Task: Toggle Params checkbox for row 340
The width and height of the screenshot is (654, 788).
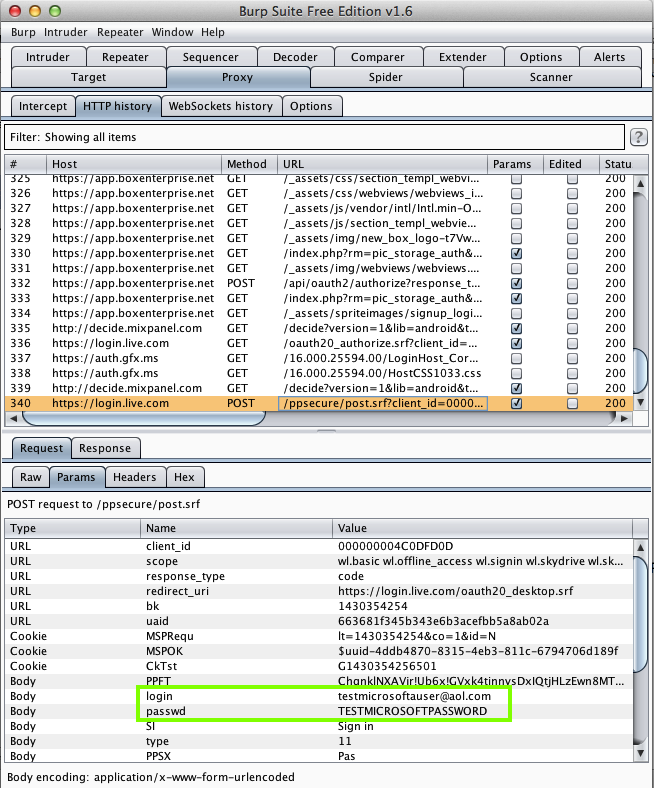Action: tap(516, 404)
